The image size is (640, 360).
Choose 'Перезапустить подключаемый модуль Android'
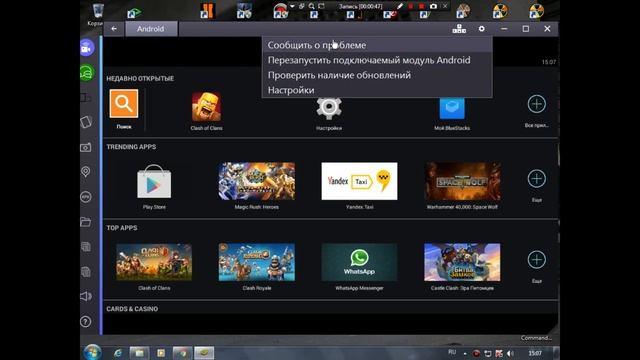[377, 60]
